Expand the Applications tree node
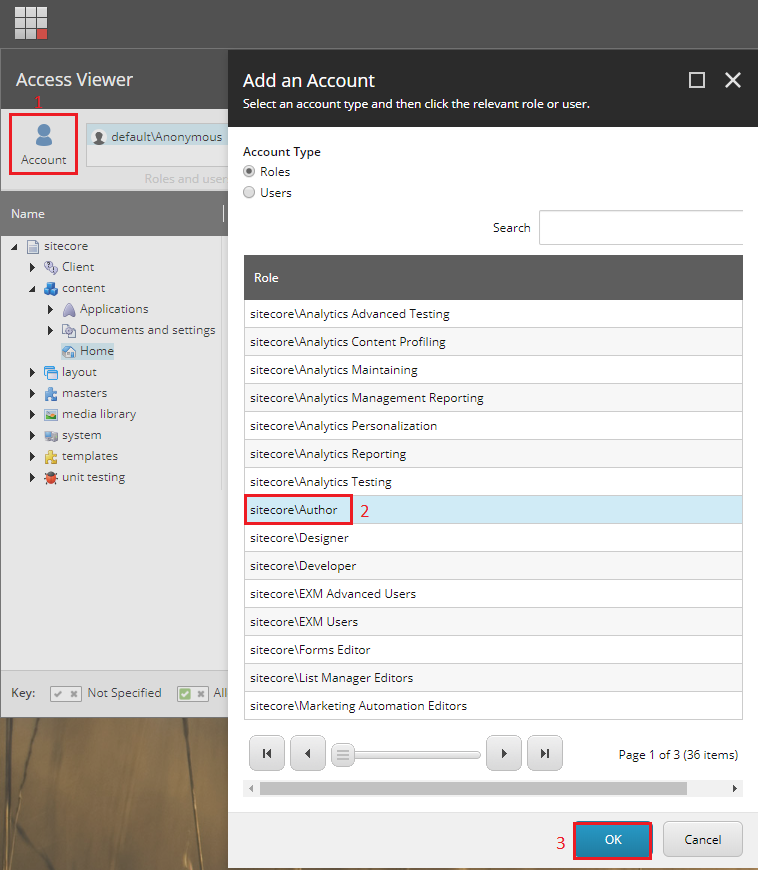Image resolution: width=758 pixels, height=870 pixels. (50, 310)
